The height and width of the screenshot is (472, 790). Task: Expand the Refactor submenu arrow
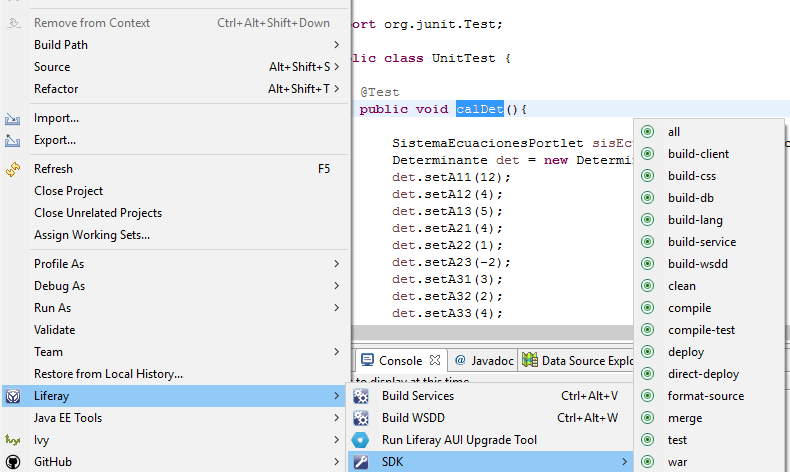pyautogui.click(x=337, y=89)
